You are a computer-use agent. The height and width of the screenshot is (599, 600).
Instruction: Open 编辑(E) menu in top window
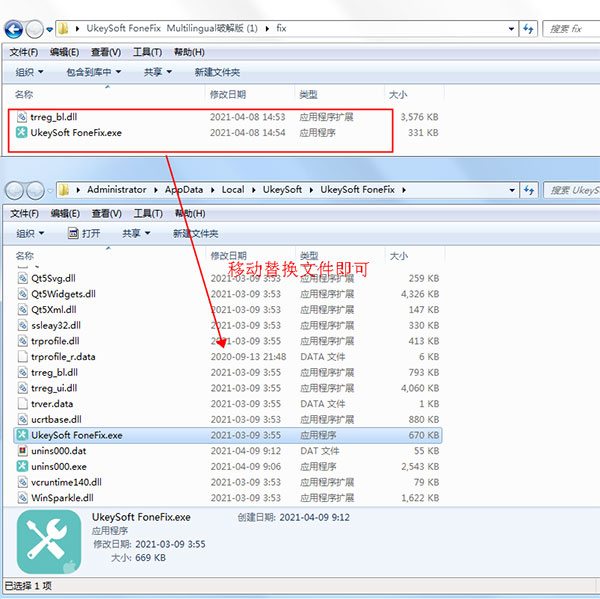tap(64, 52)
